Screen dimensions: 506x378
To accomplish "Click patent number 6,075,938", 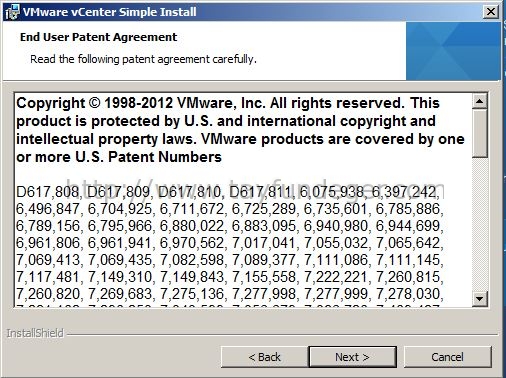I will (332, 192).
